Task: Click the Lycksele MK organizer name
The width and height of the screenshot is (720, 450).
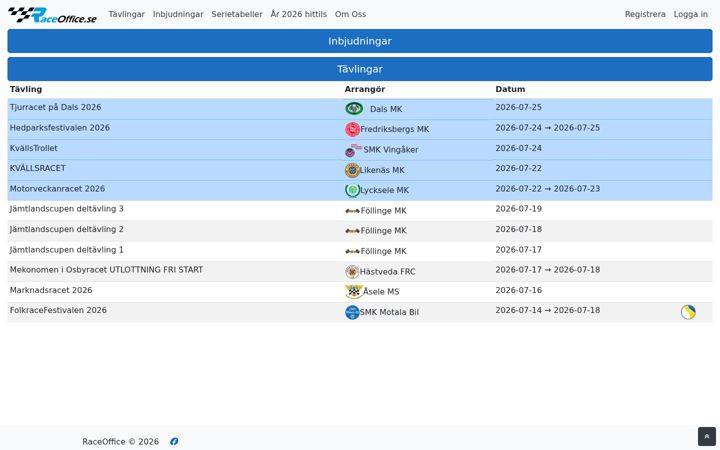Action: [x=384, y=190]
